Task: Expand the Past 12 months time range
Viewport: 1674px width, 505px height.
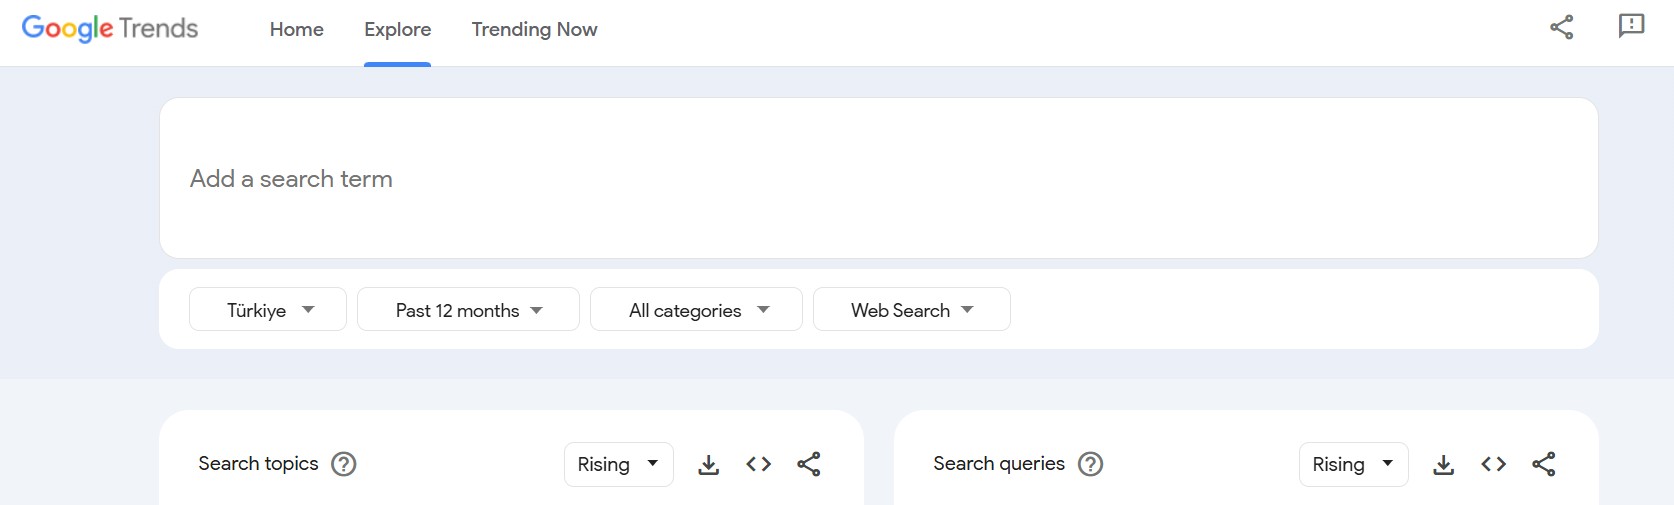Action: coord(468,310)
